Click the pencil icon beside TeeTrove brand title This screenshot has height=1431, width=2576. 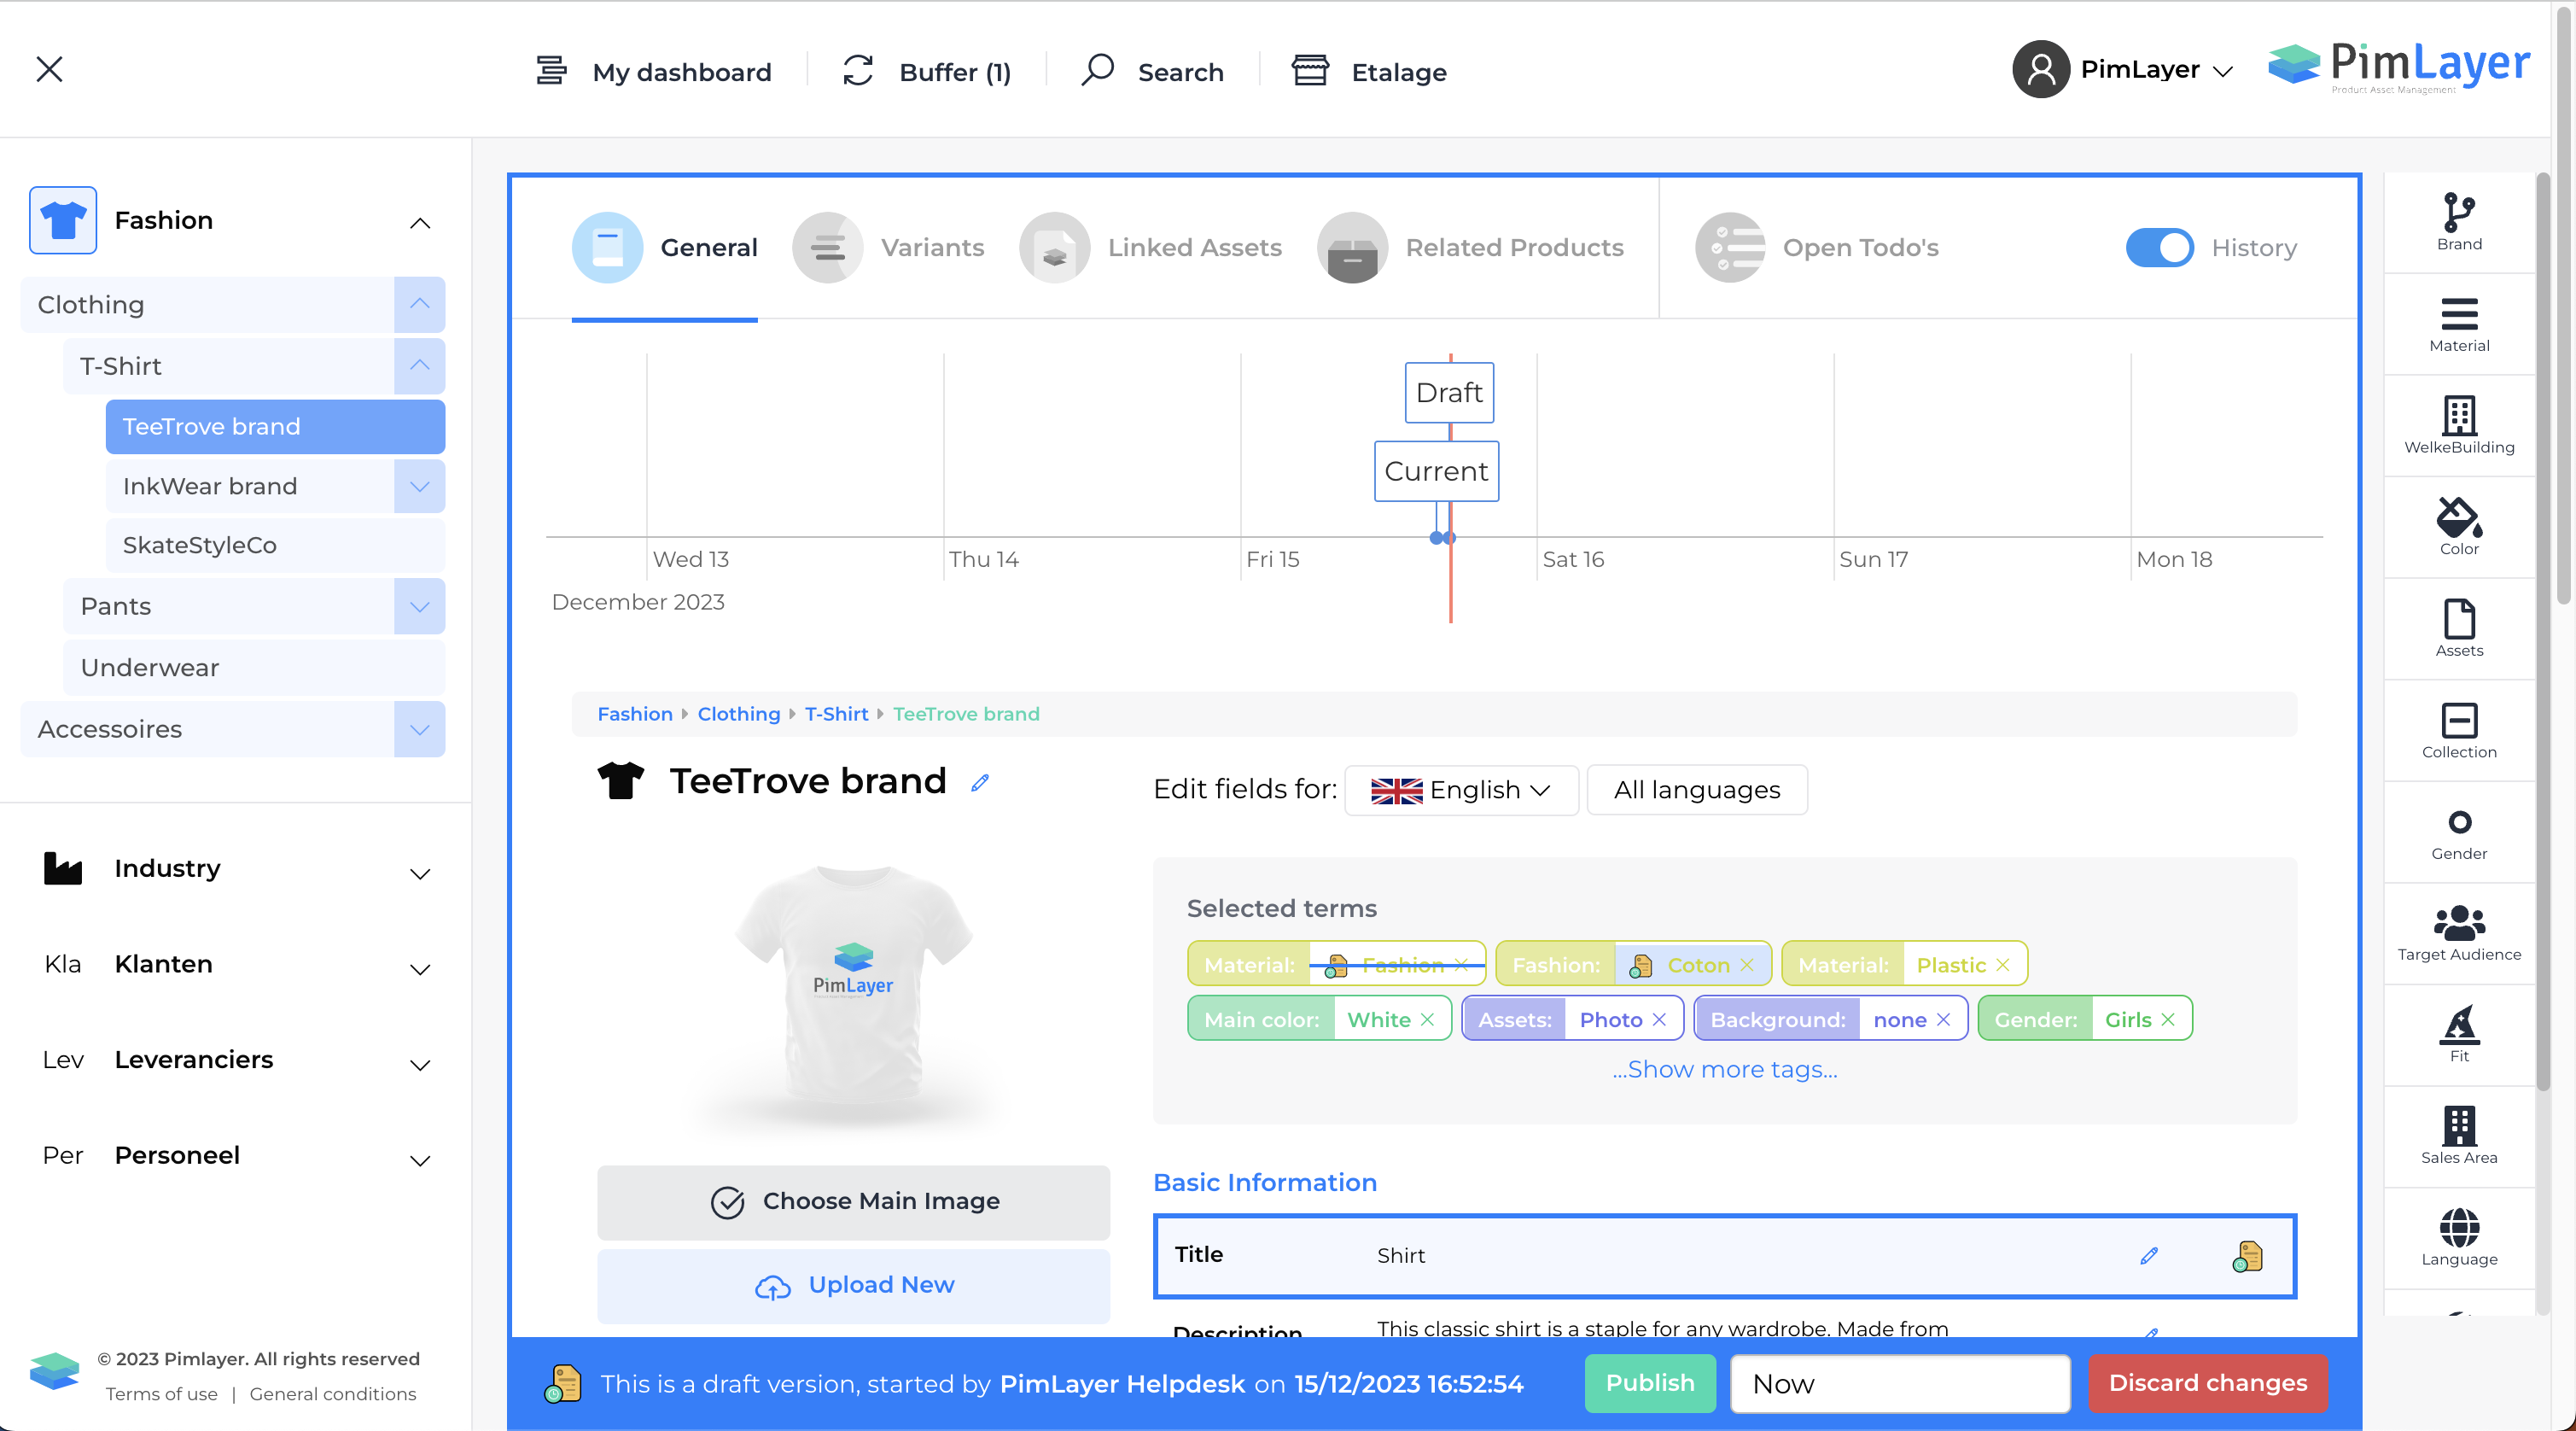[x=980, y=783]
